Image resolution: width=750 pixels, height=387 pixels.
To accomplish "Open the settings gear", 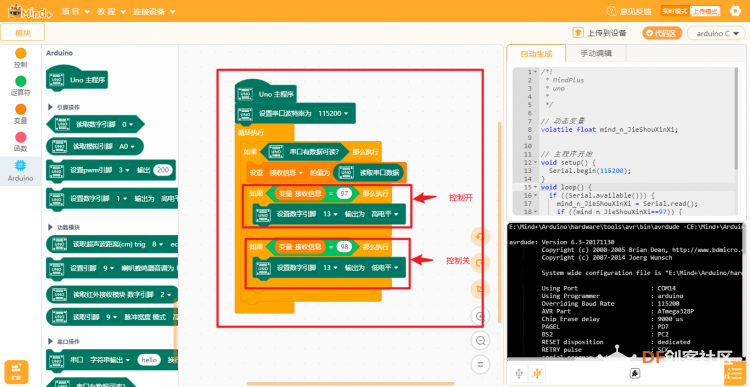I will [735, 11].
